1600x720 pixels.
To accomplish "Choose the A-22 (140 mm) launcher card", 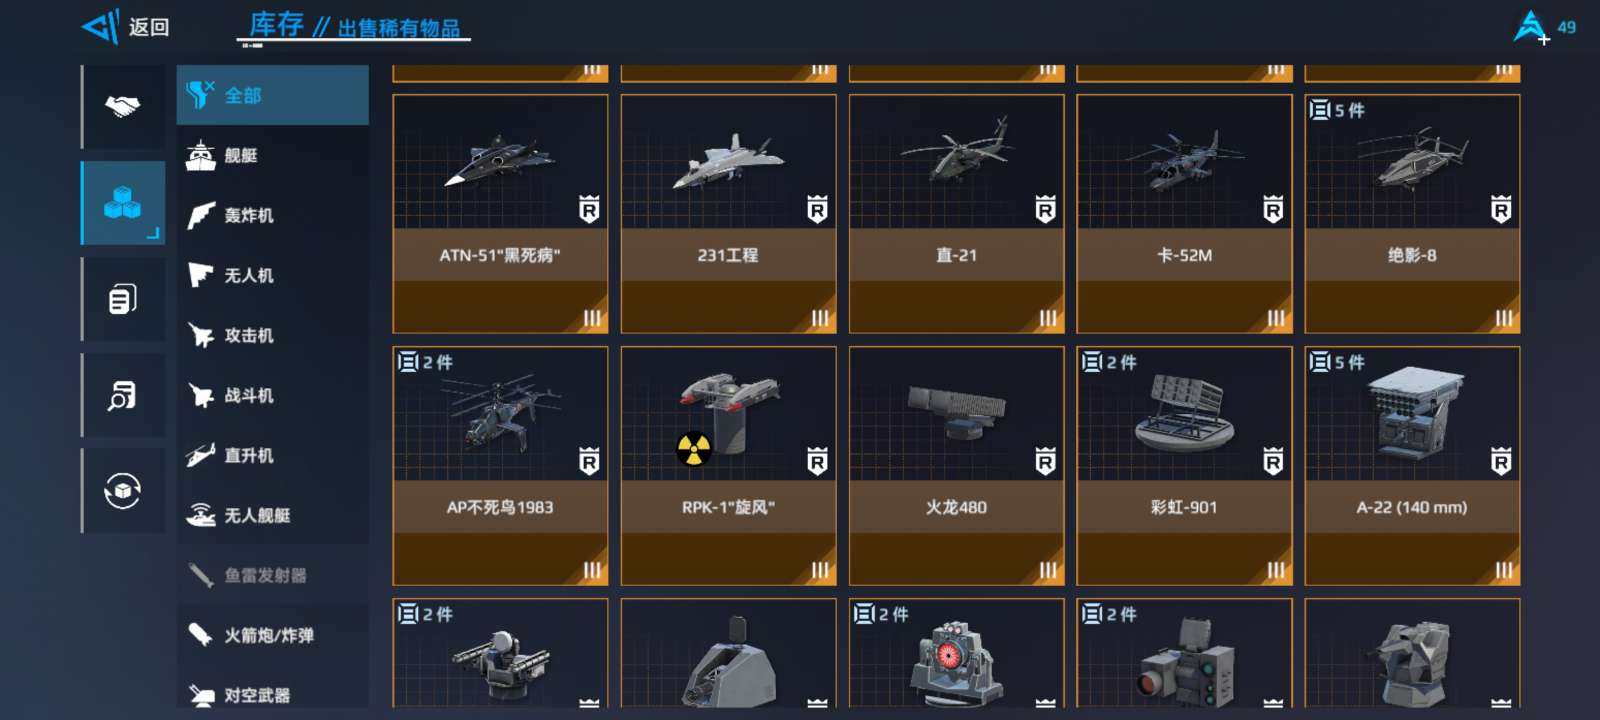I will coord(1412,466).
